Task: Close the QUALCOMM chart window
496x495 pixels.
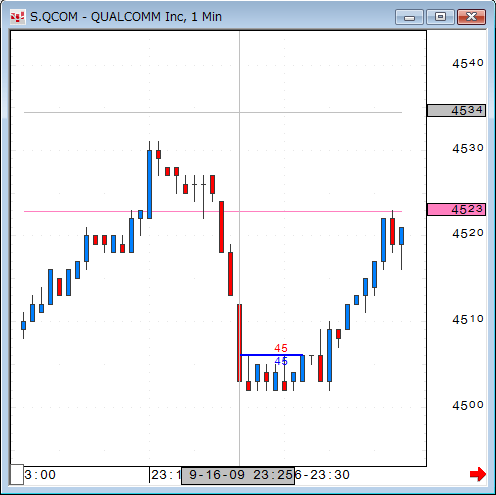Action: pos(471,17)
